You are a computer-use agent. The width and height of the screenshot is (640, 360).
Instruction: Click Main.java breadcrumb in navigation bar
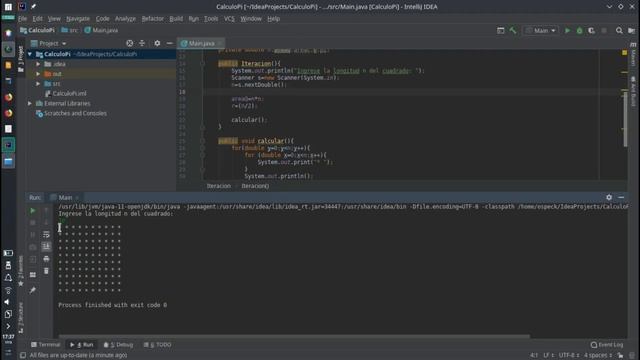[x=101, y=30]
